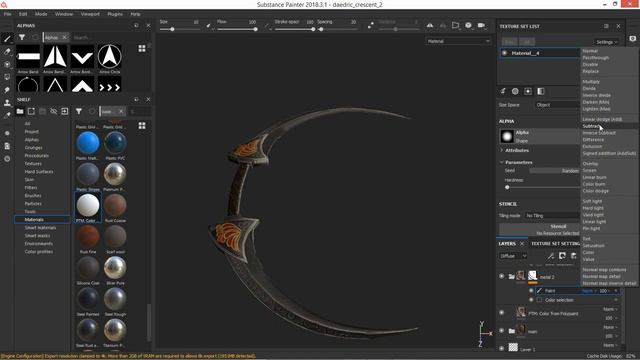Open the Viewport menu
This screenshot has height=360, width=640.
(x=90, y=14)
